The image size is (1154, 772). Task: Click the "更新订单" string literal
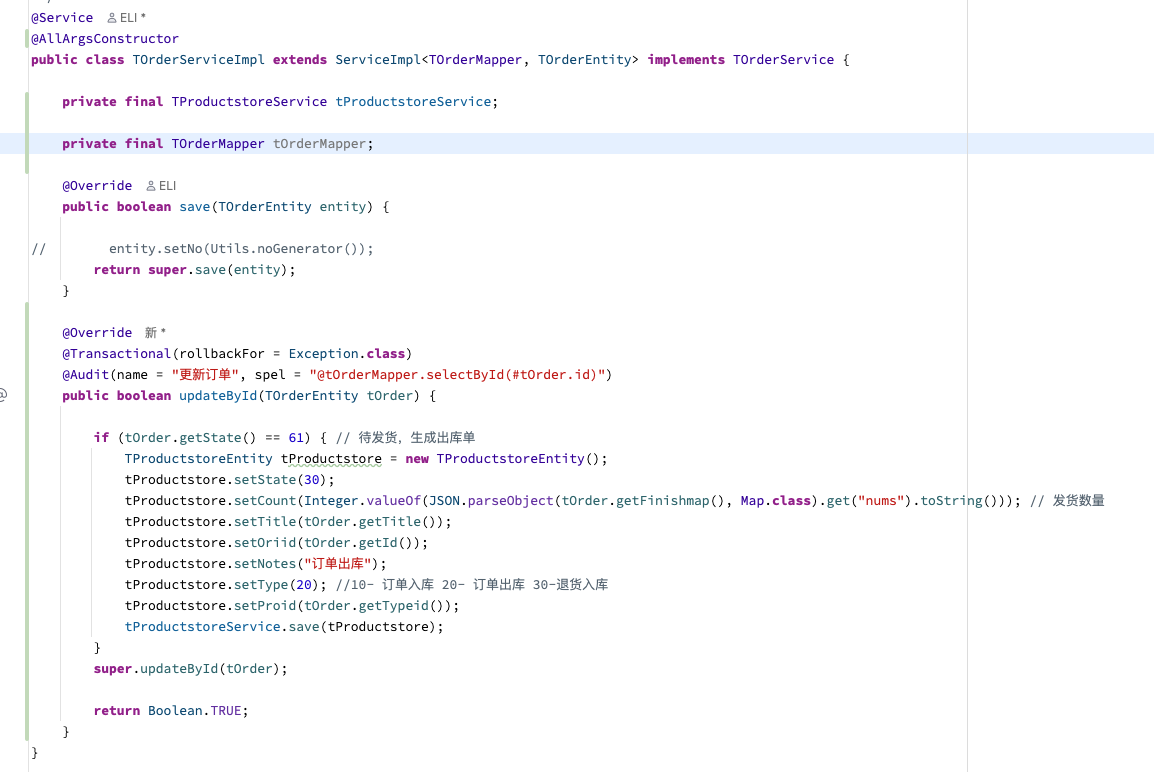(205, 375)
